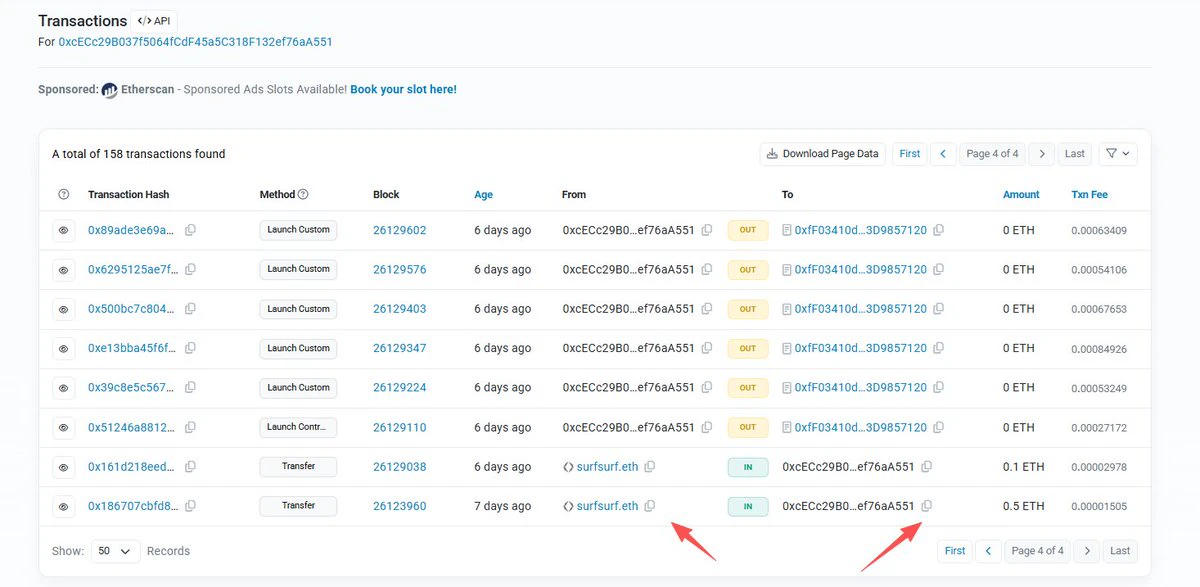Copy the To address in block 26129576 row

938,269
